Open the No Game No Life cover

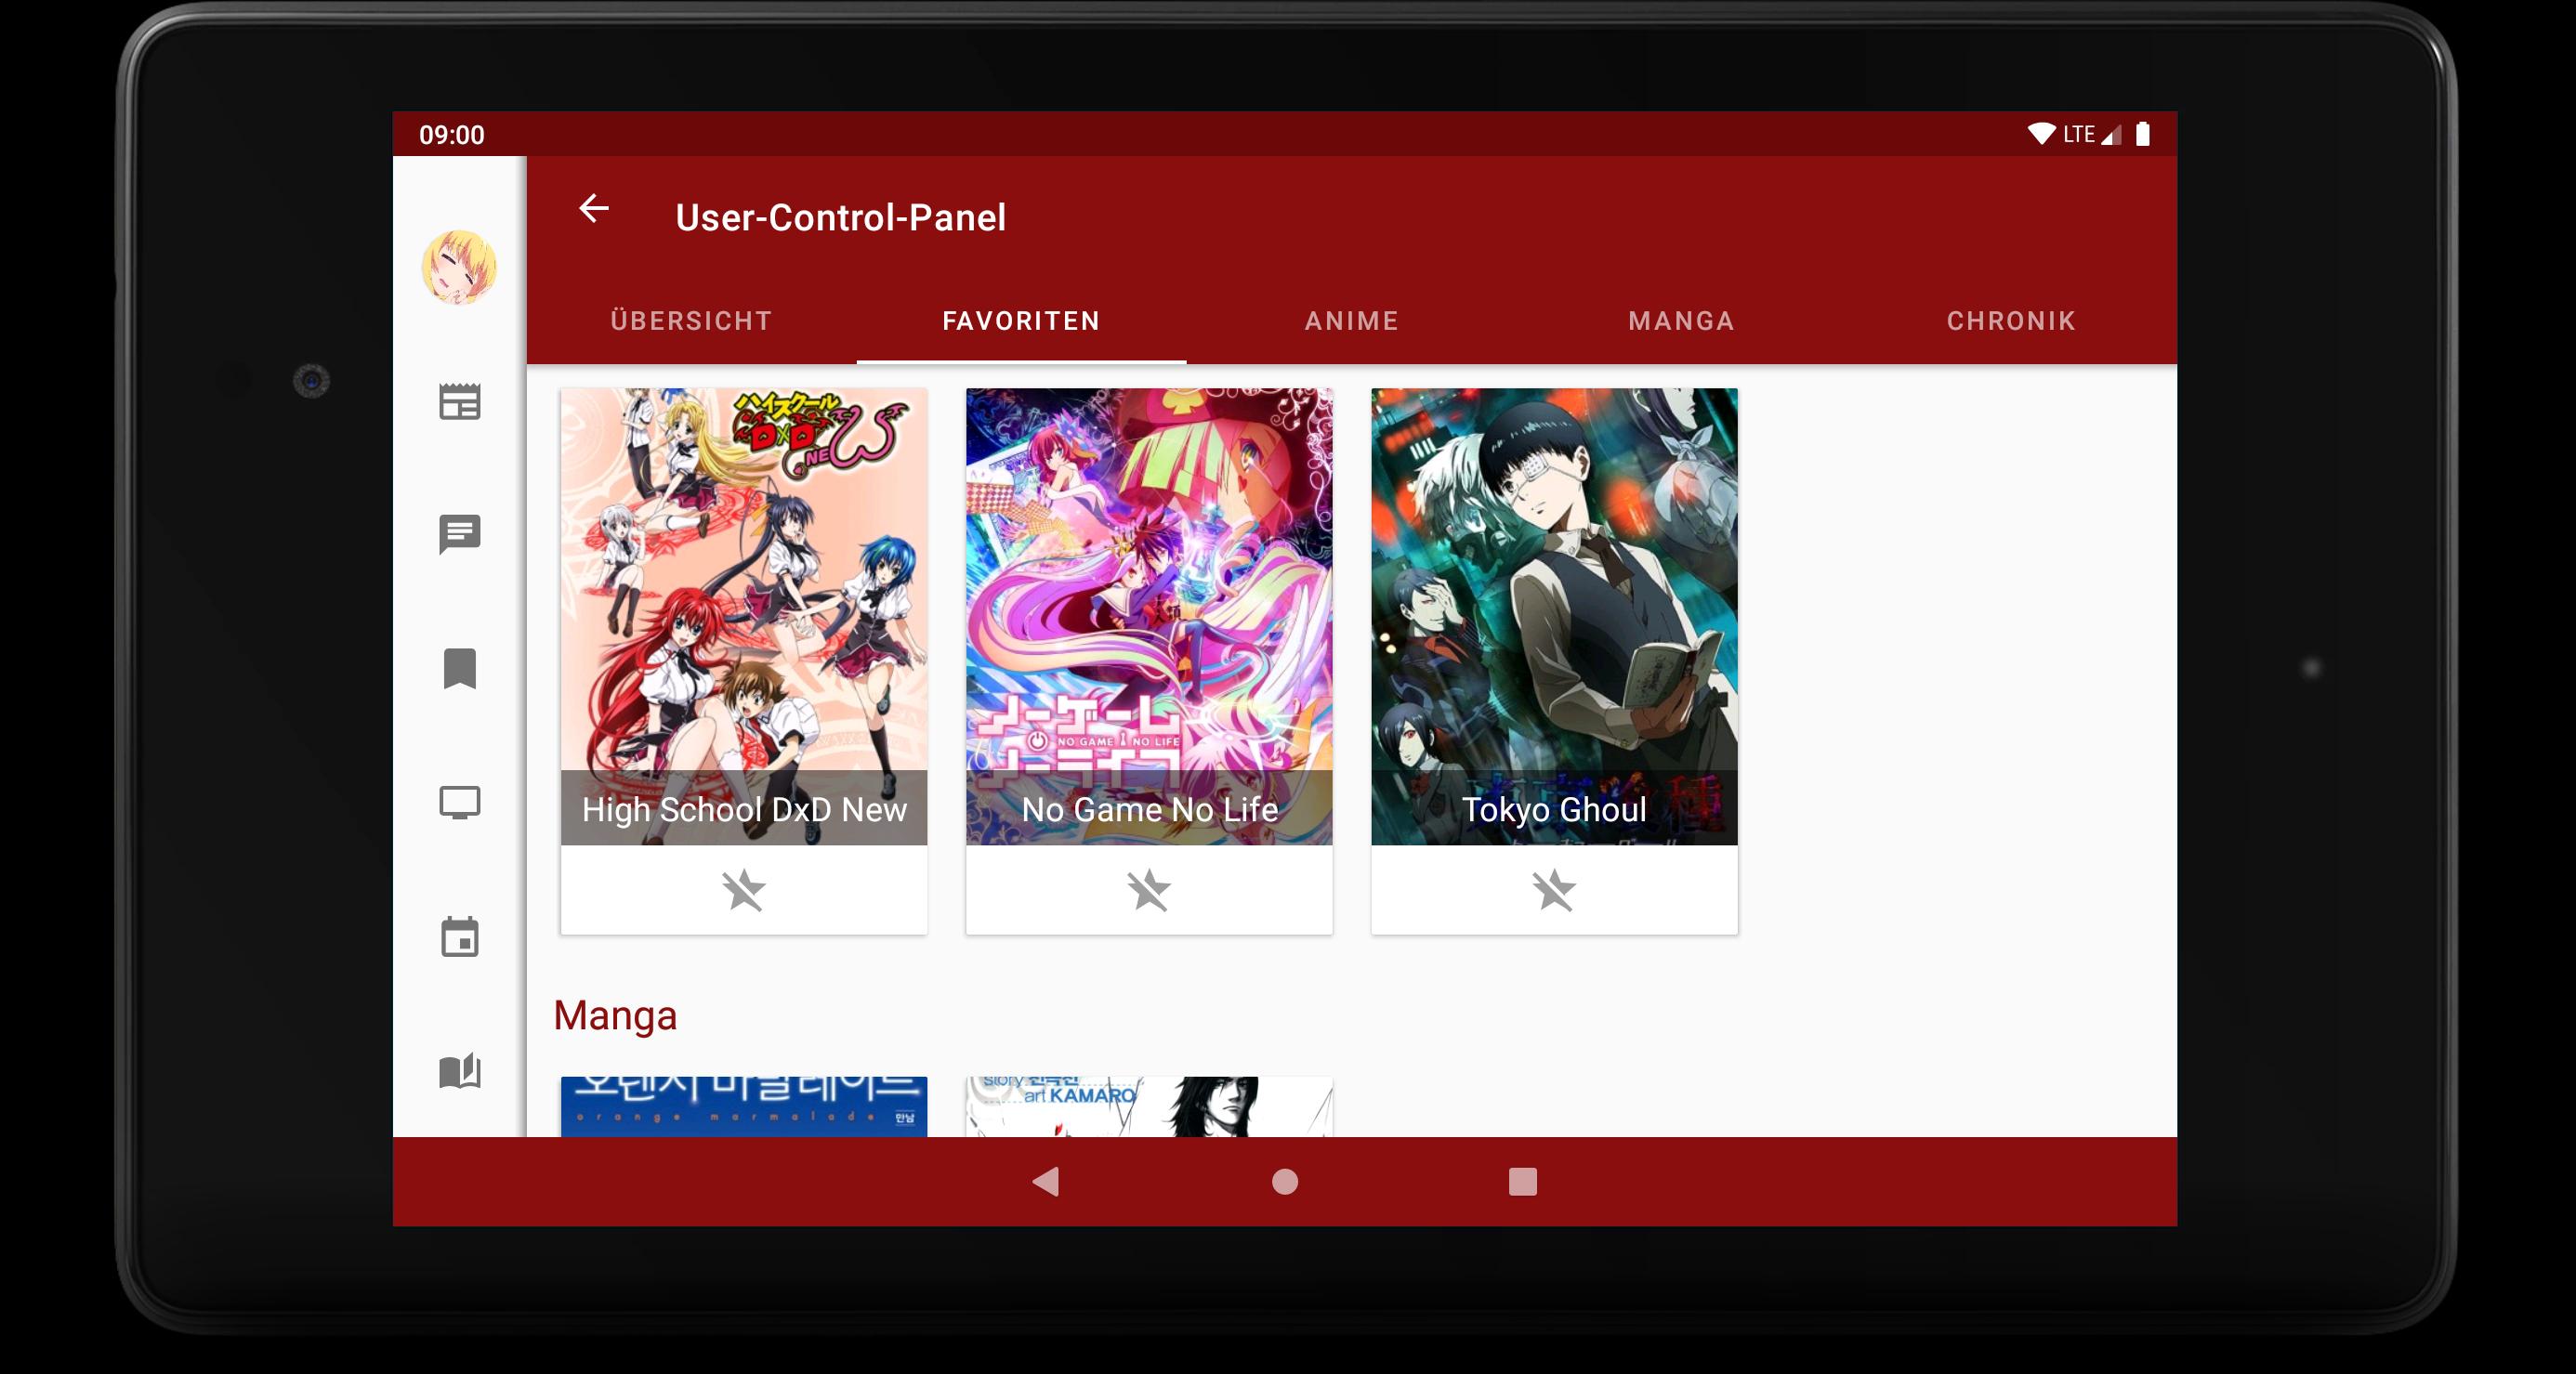[1149, 616]
